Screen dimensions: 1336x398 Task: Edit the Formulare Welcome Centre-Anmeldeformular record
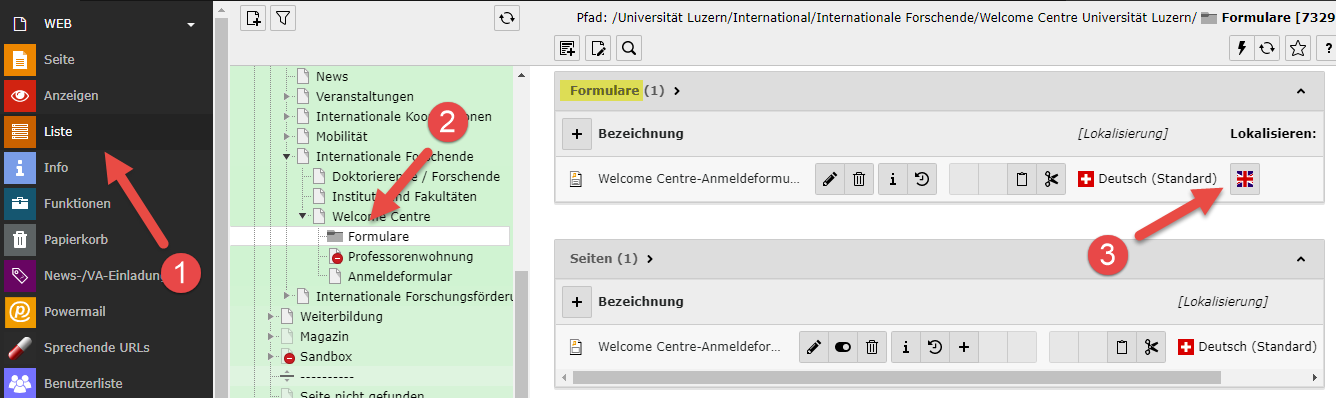830,180
